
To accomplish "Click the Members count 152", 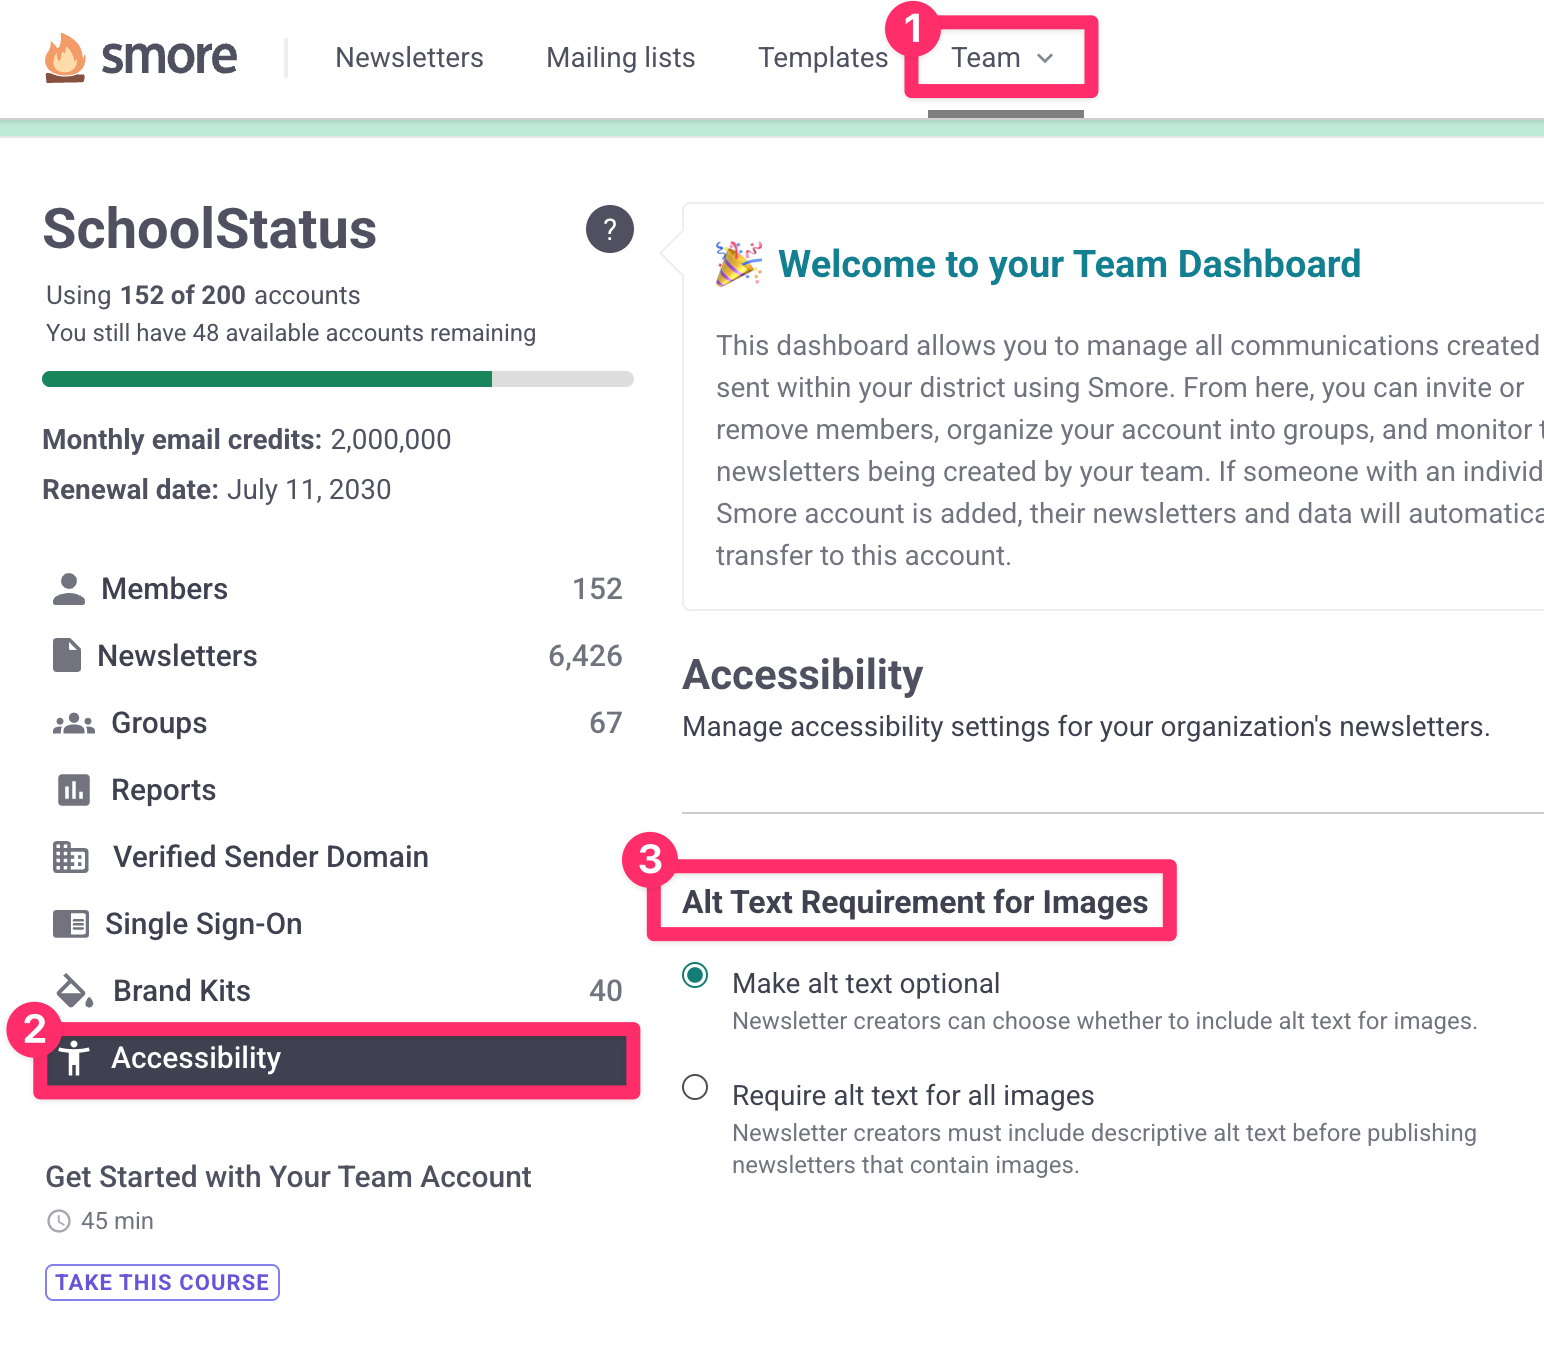I will pos(598,589).
